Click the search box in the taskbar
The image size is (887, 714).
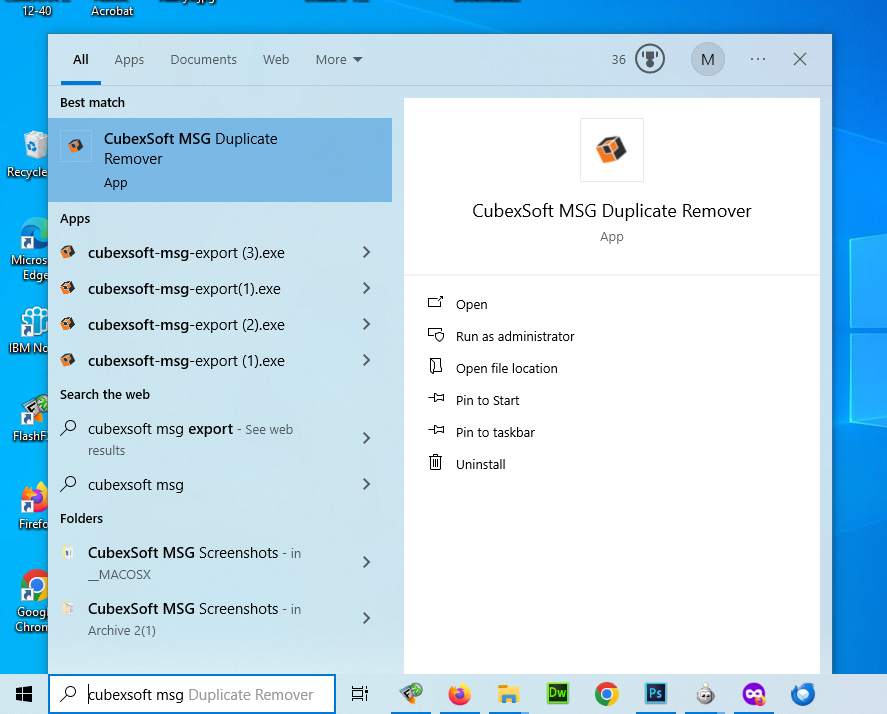200,694
